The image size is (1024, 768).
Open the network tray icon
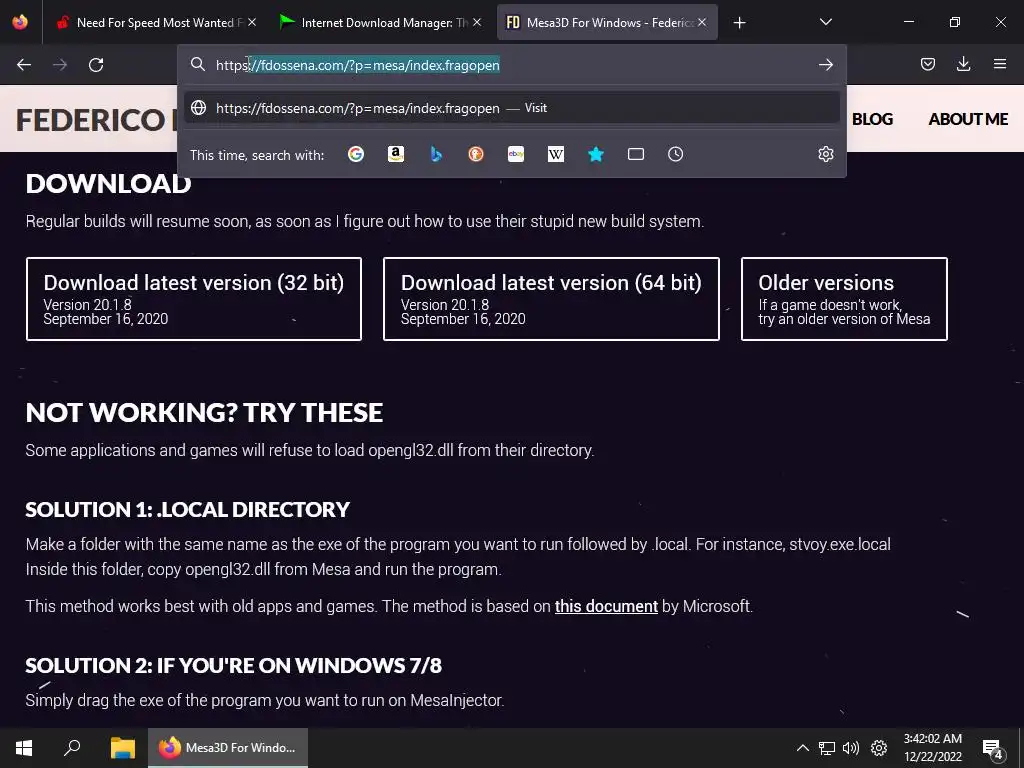[827, 748]
